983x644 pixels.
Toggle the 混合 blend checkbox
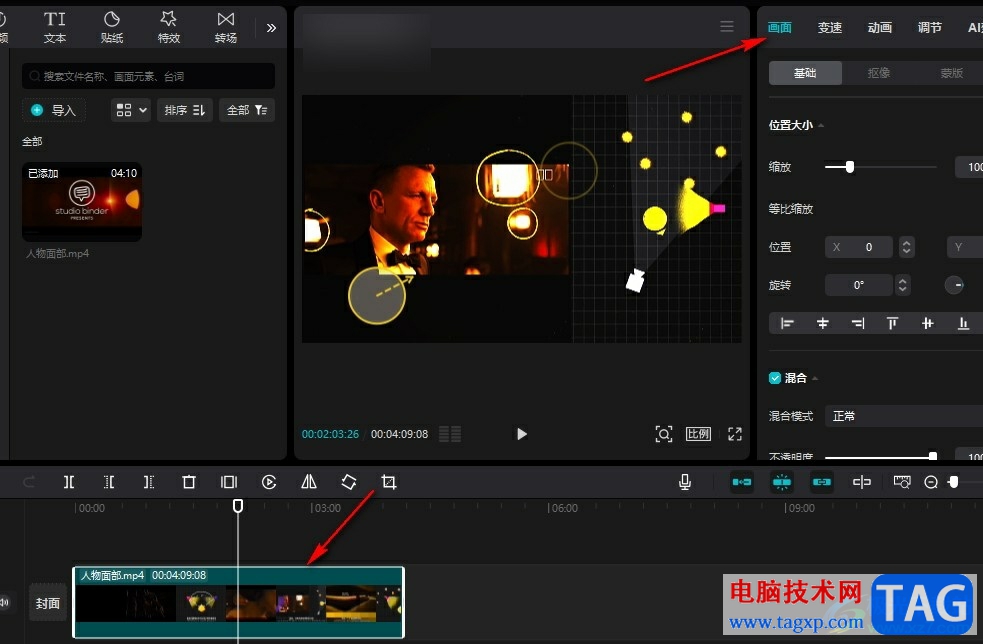point(775,378)
